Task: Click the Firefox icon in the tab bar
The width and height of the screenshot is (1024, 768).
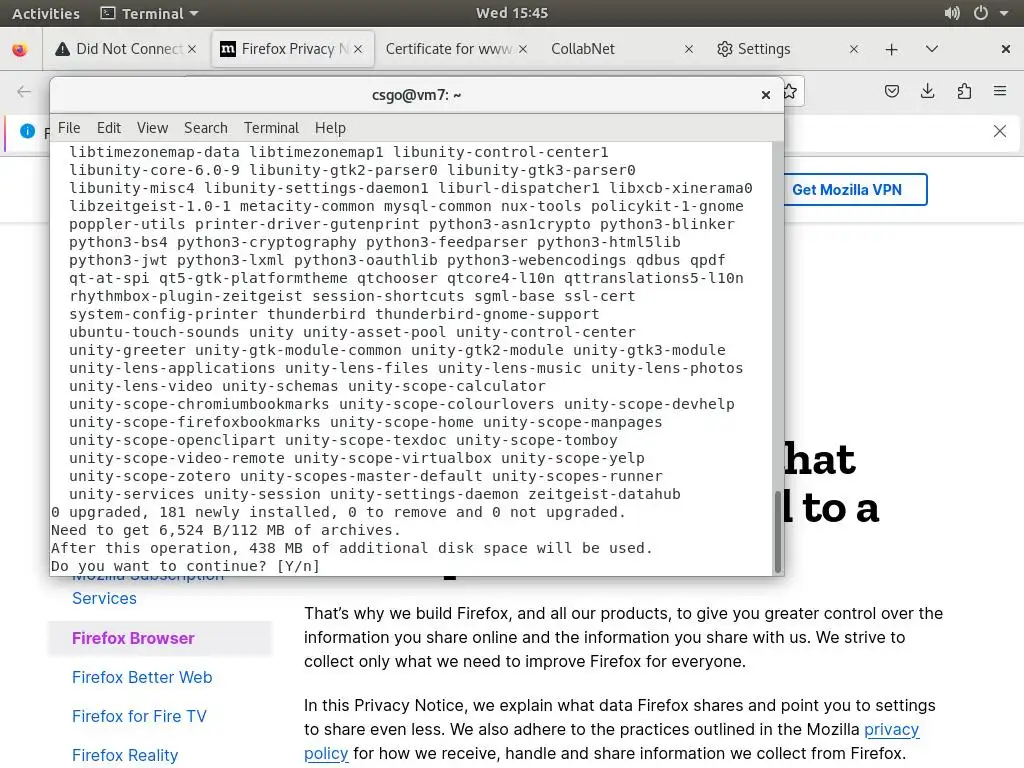Action: tap(20, 50)
